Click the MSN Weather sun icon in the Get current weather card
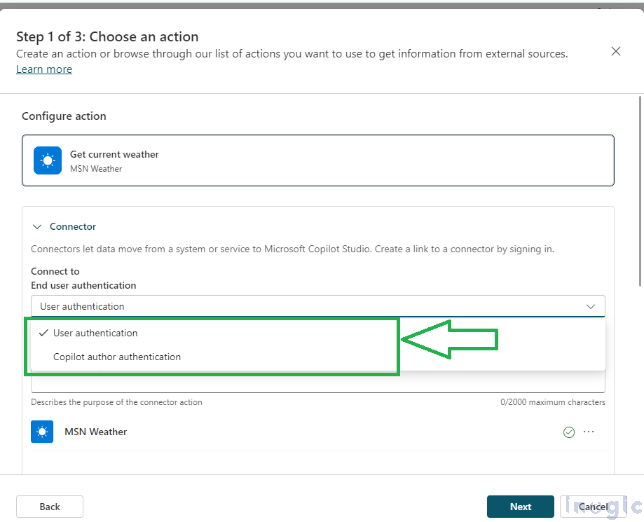 (47, 161)
